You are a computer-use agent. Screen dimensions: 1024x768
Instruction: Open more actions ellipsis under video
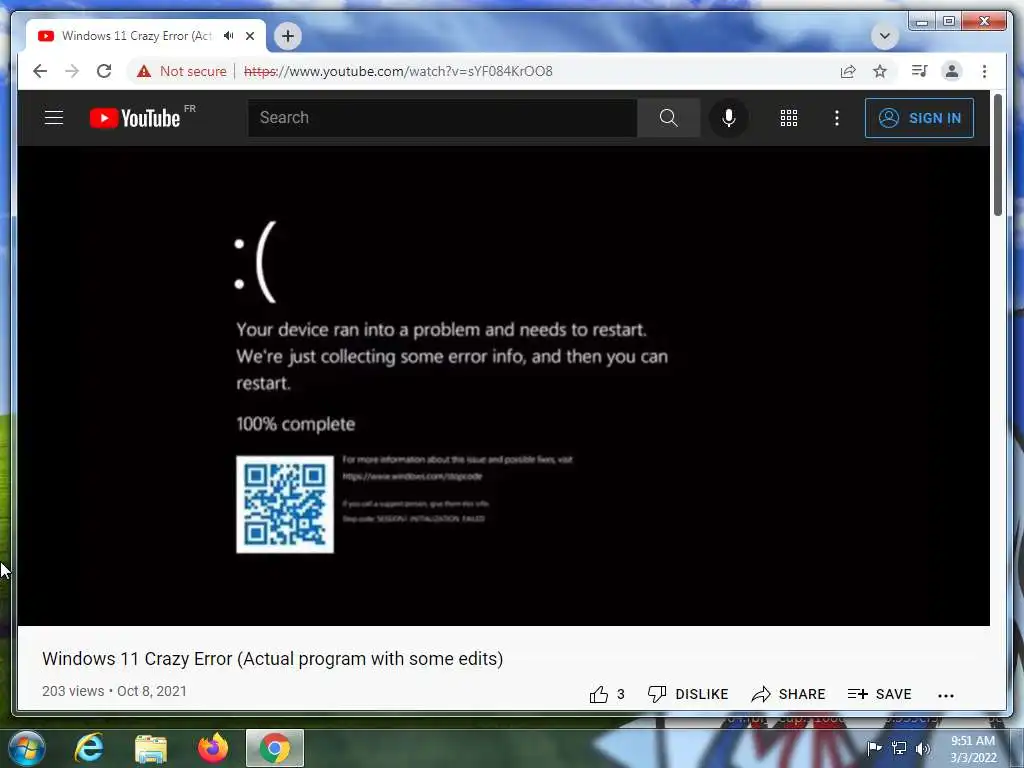(x=946, y=696)
